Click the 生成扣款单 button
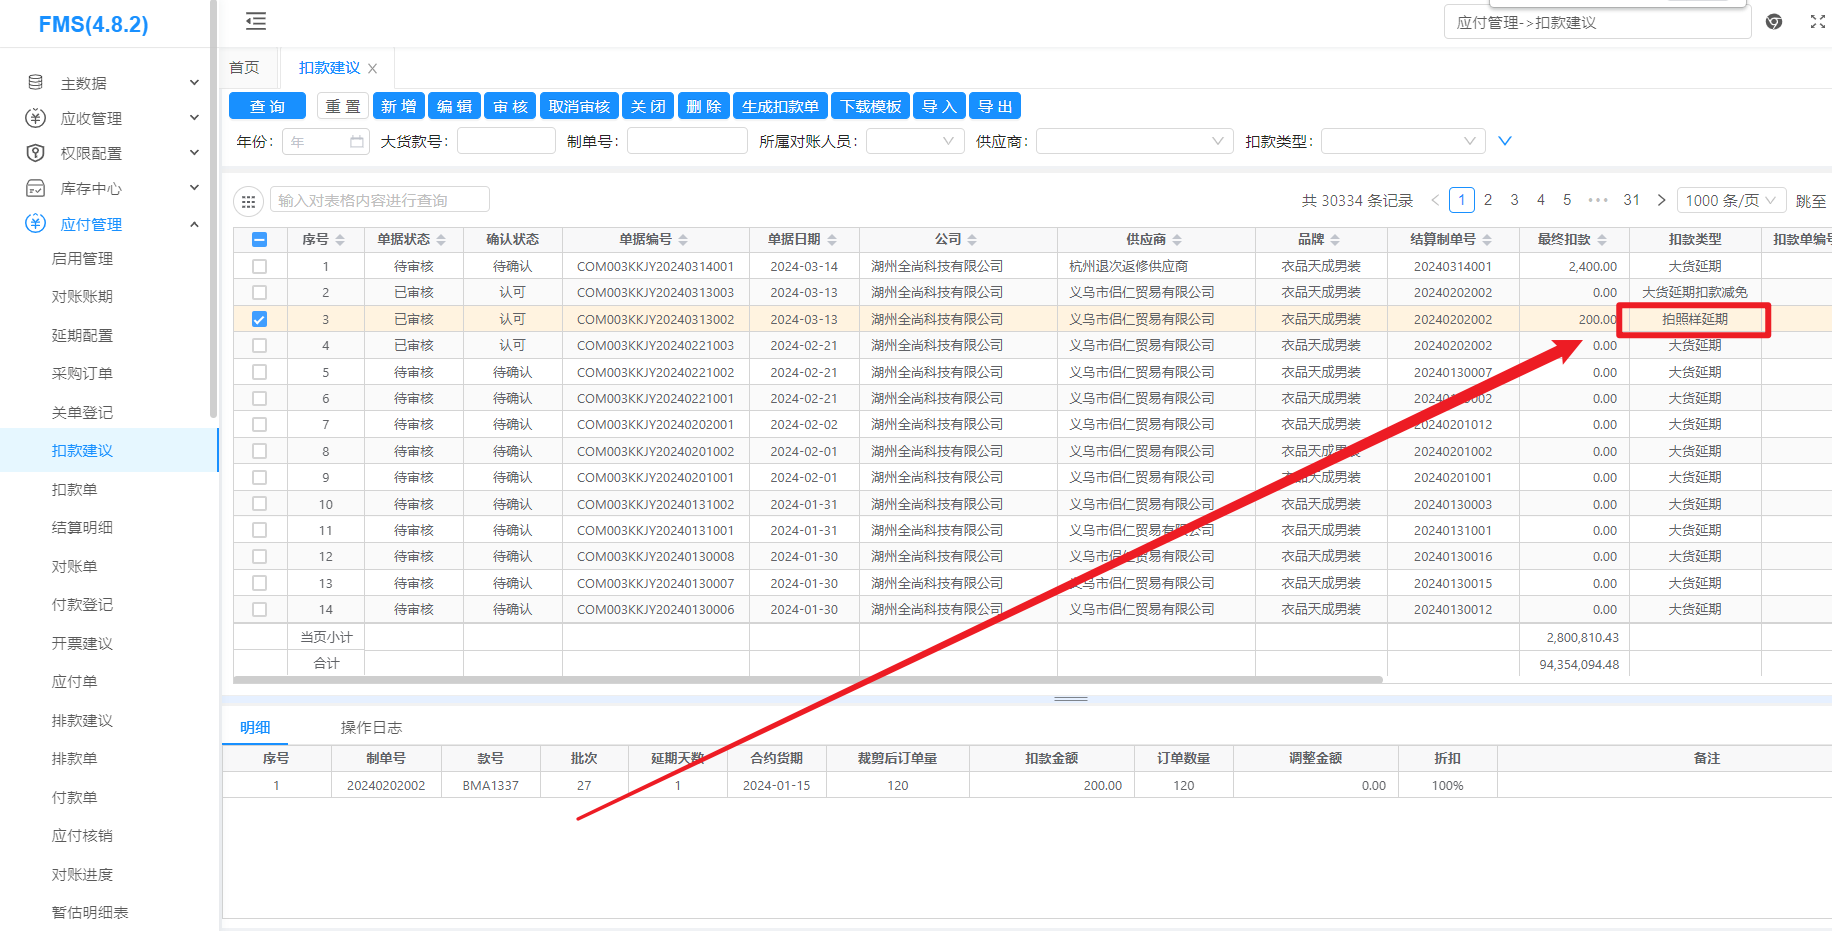The width and height of the screenshot is (1832, 931). click(780, 106)
